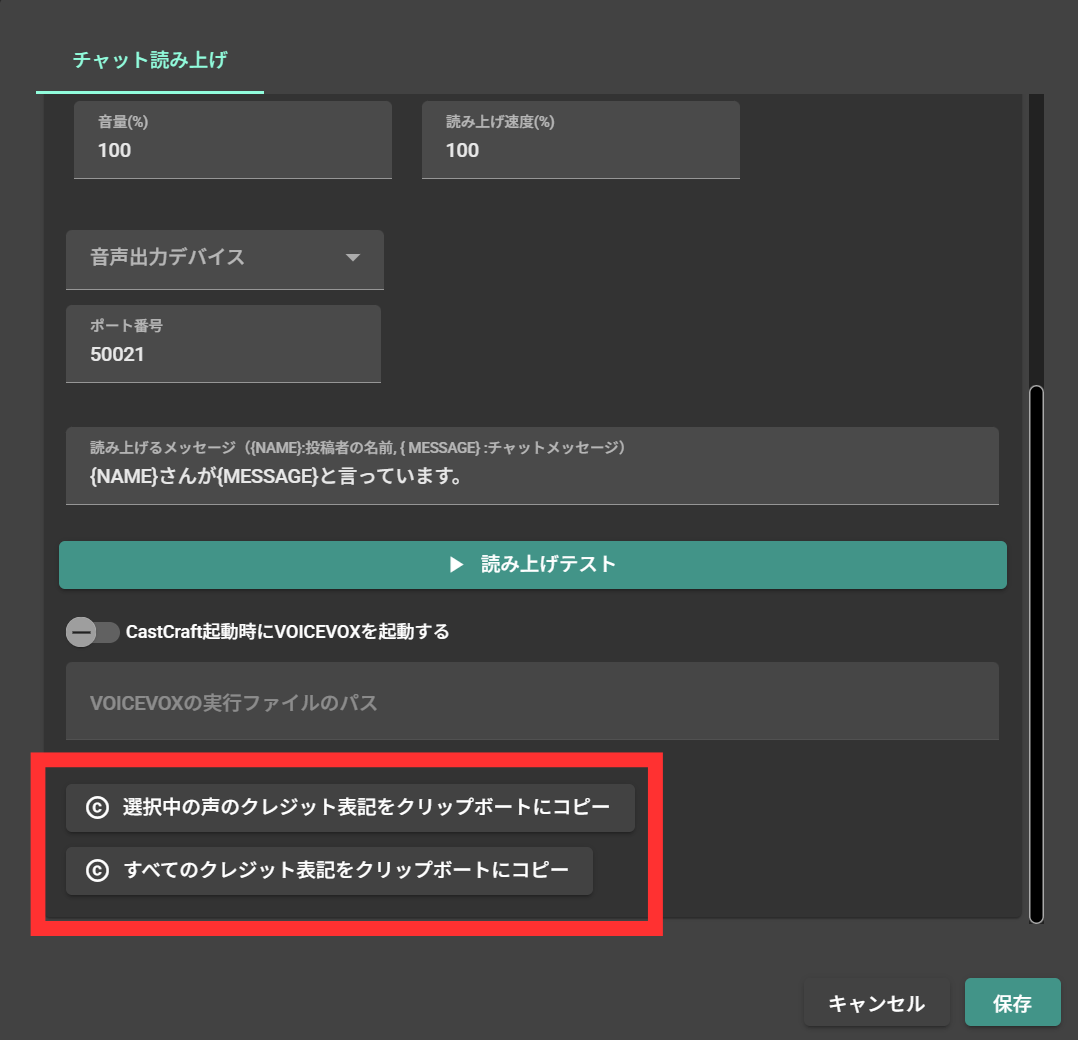
Task: Copy all voice credits to clipboard
Action: [328, 871]
